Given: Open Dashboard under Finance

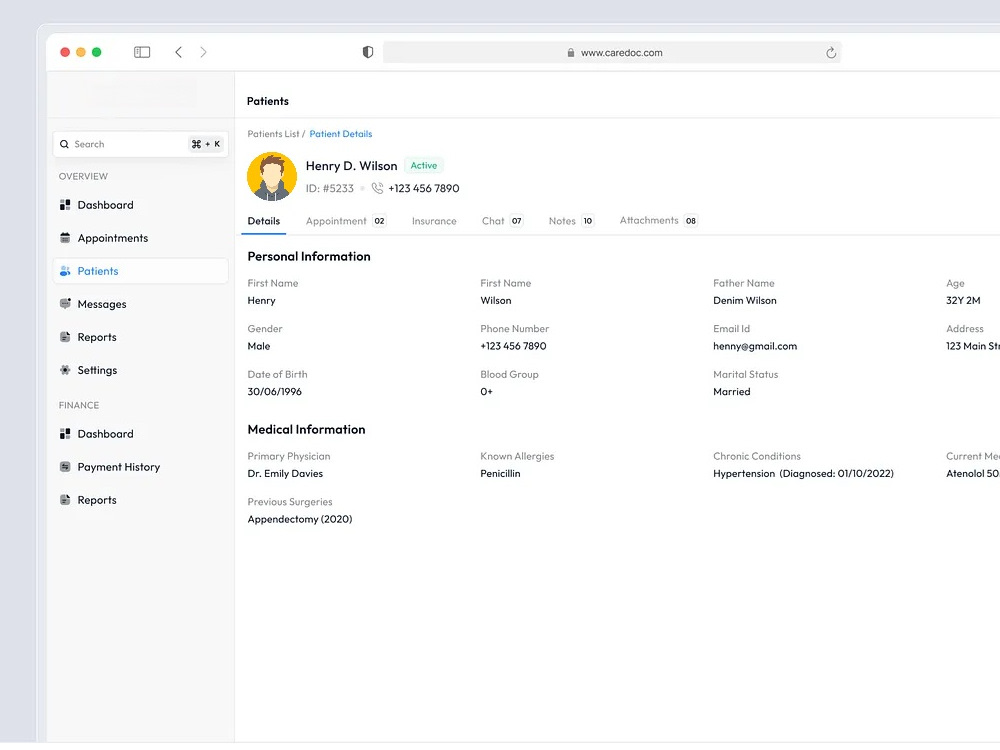Looking at the screenshot, I should (x=140, y=434).
